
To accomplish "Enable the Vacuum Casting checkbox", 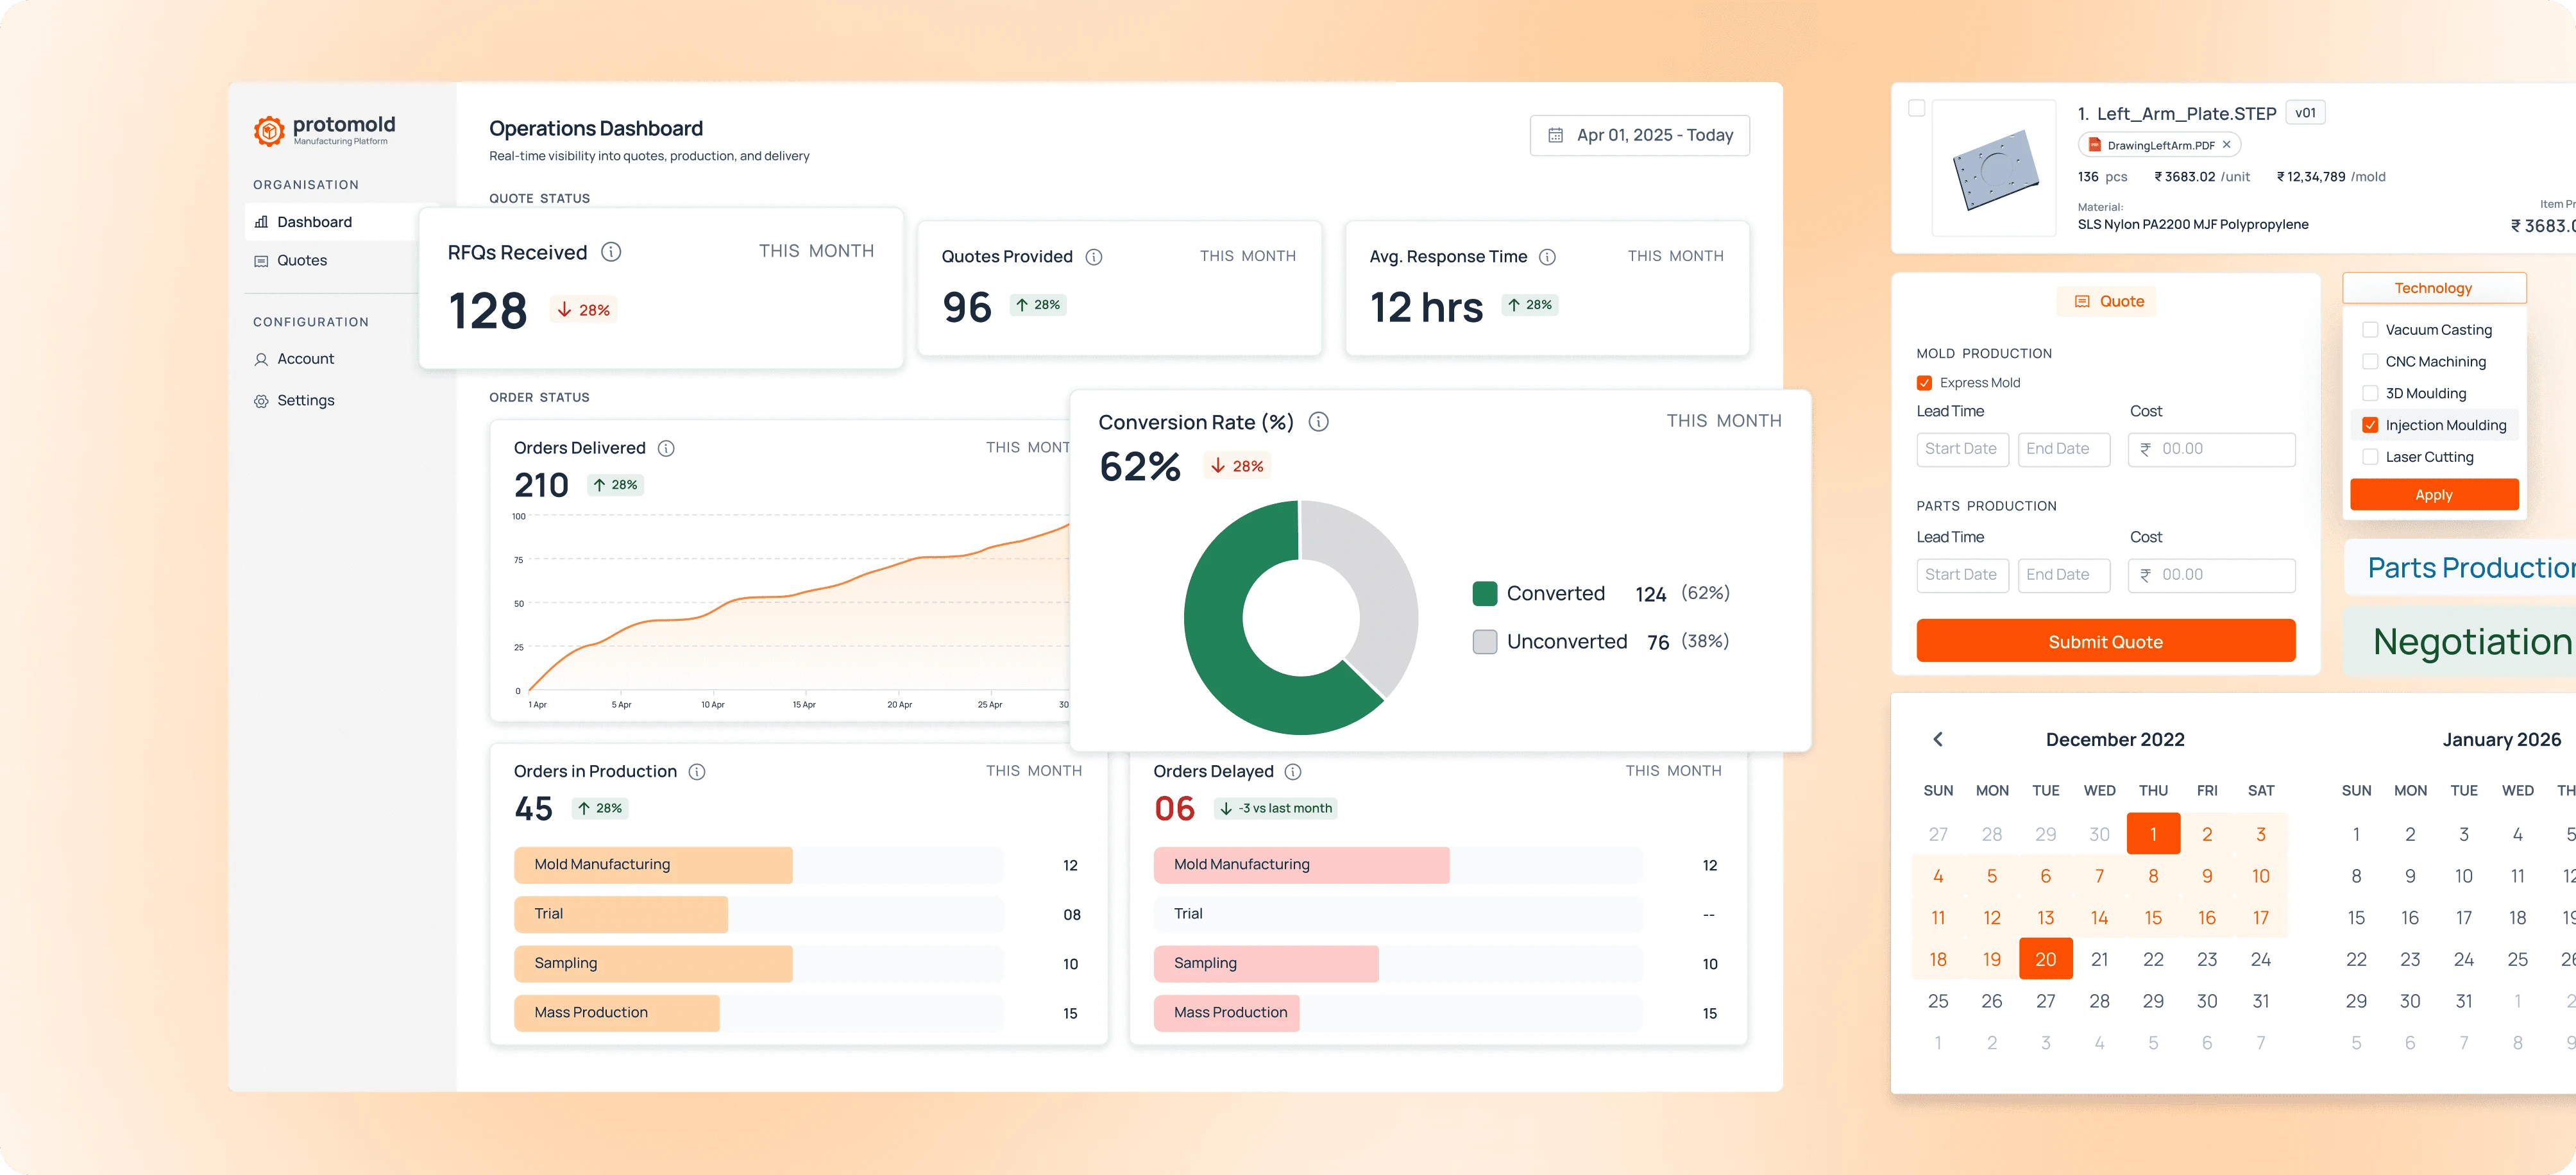I will [x=2369, y=330].
